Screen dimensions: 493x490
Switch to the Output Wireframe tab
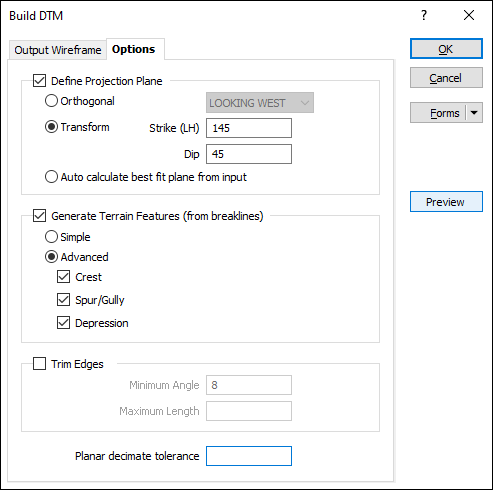tap(58, 50)
